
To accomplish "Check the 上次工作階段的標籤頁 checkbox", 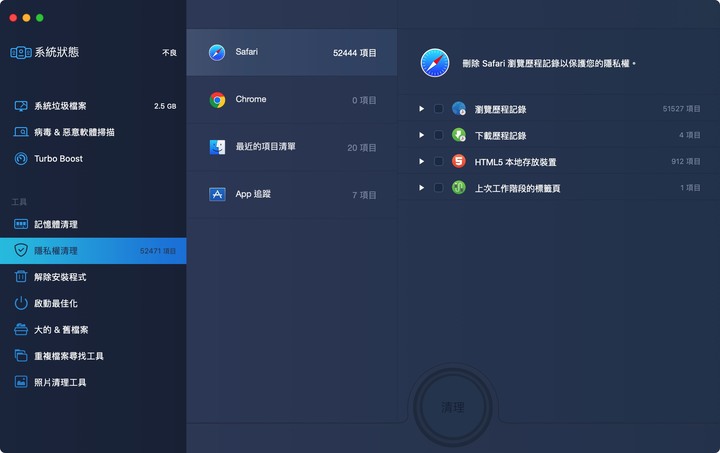I will [439, 188].
